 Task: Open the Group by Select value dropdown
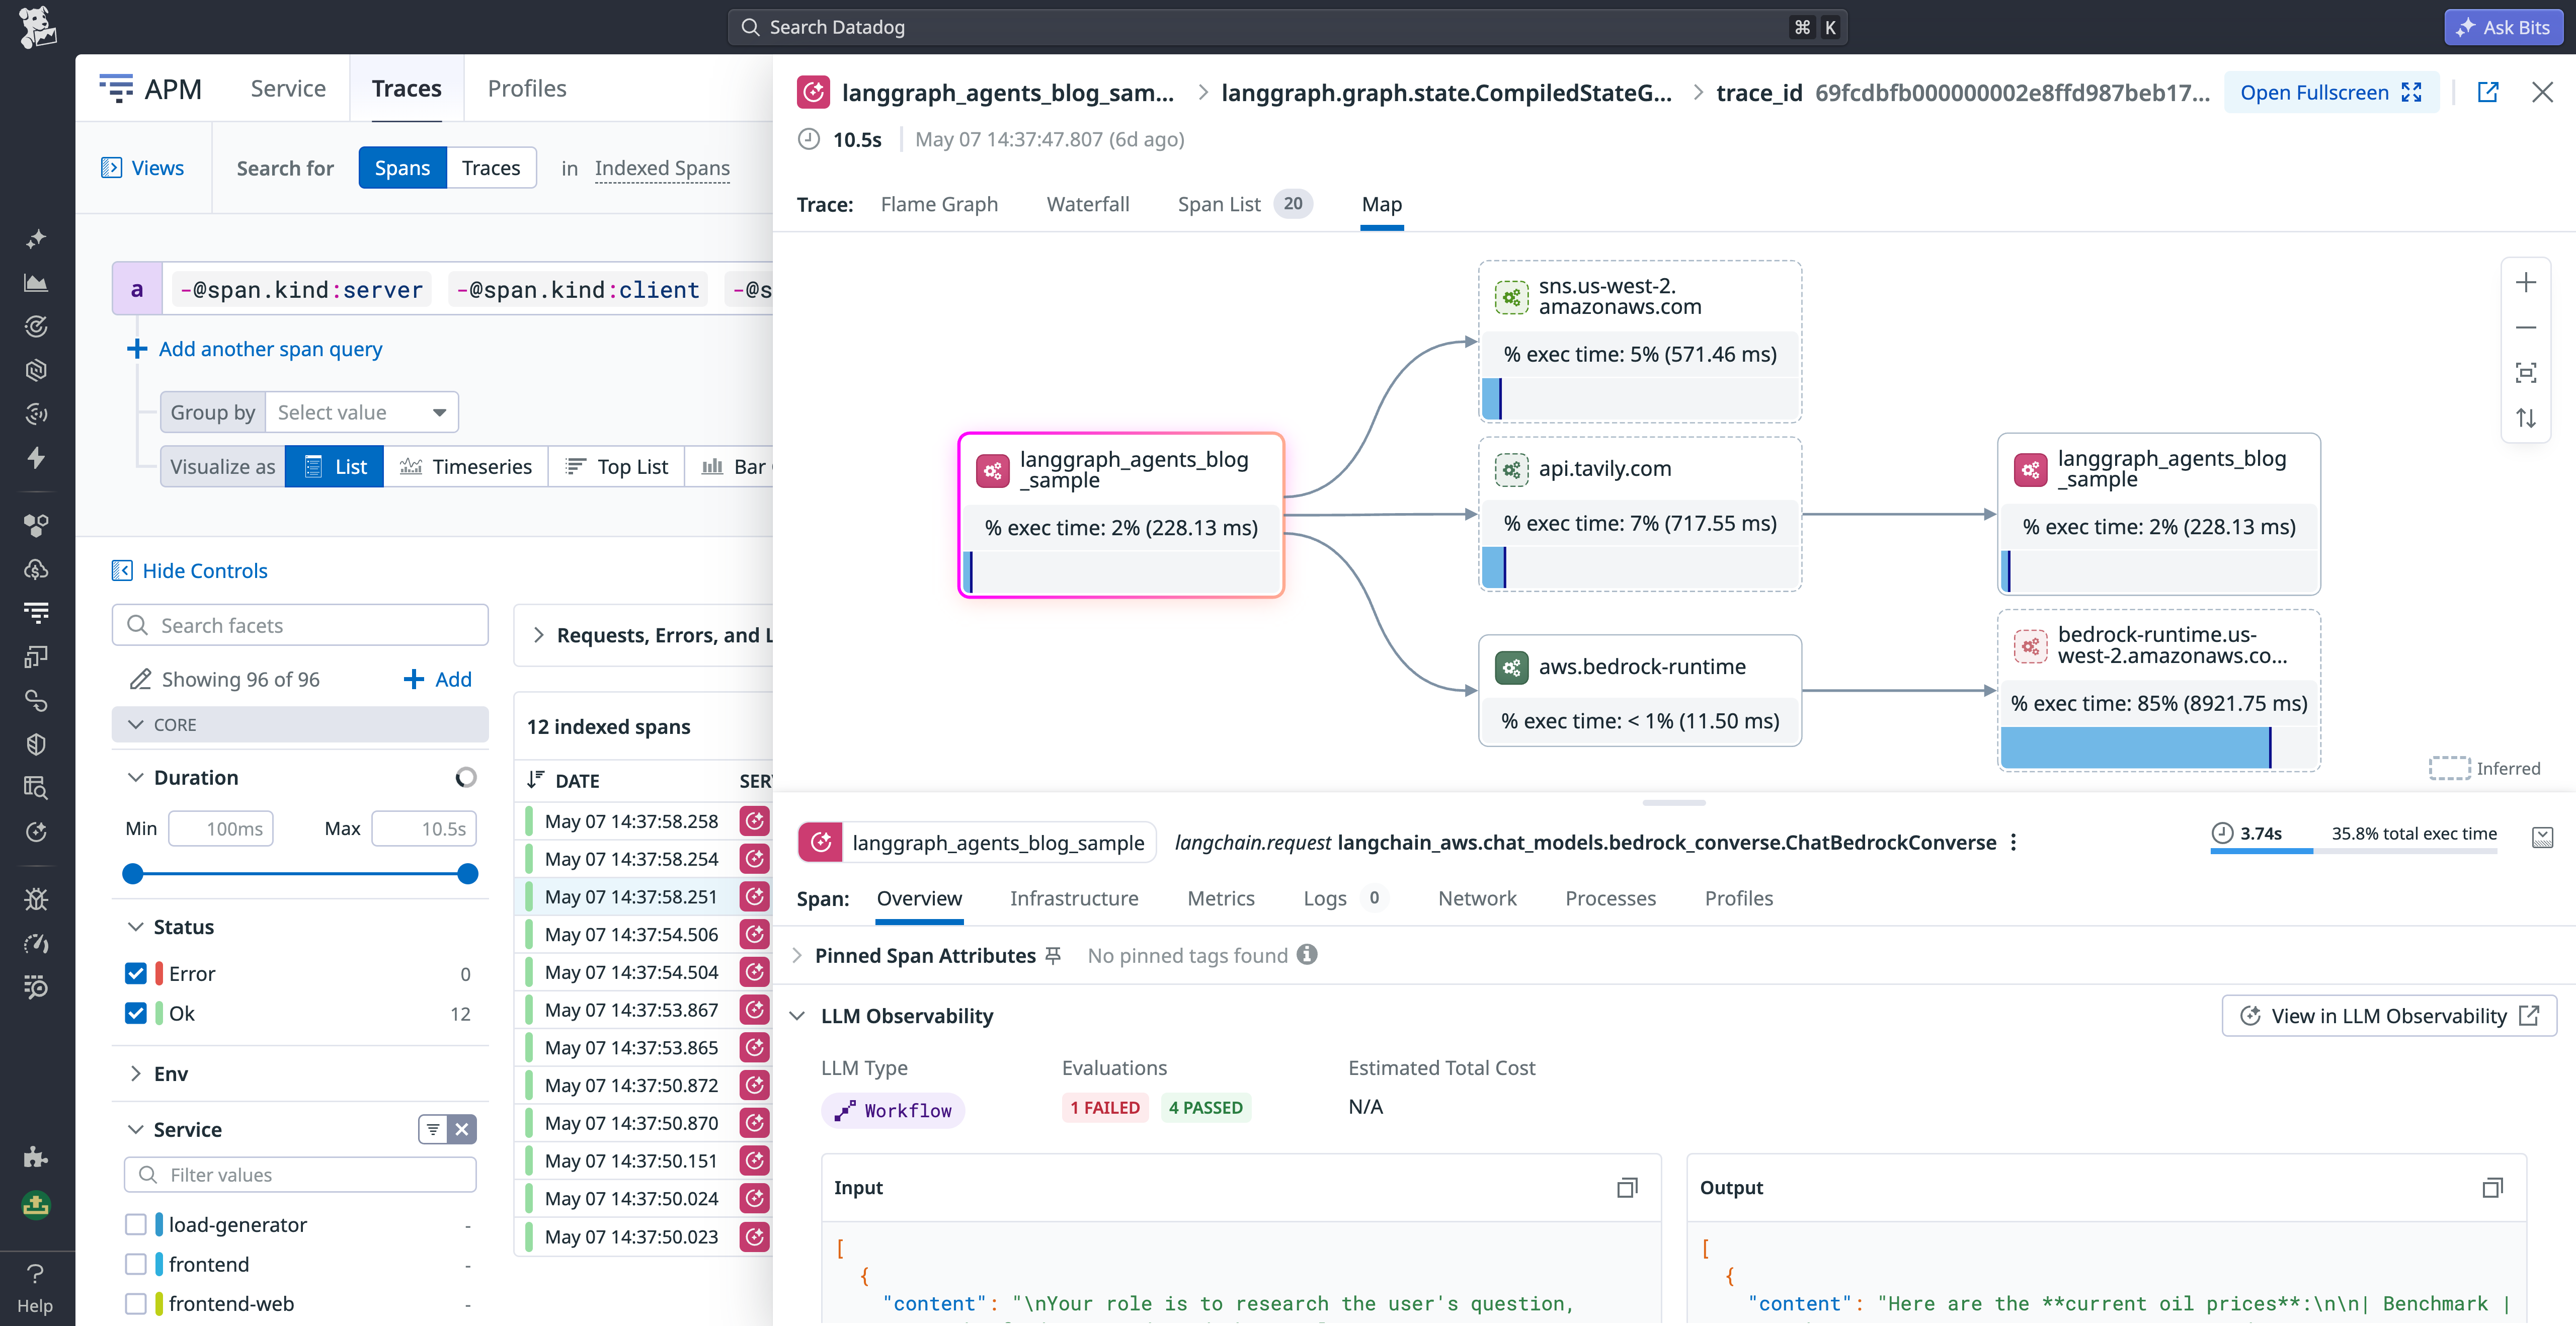point(361,412)
